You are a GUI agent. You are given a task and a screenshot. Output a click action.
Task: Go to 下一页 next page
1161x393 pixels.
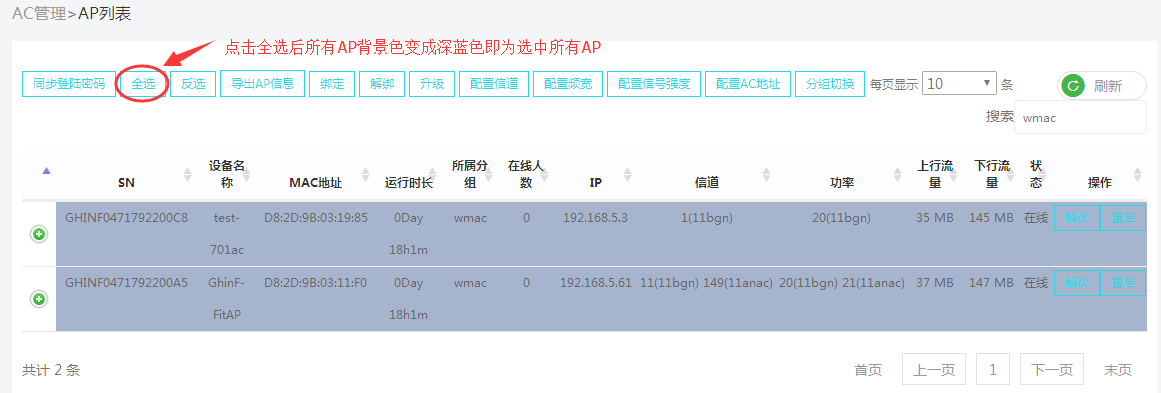coord(1051,369)
